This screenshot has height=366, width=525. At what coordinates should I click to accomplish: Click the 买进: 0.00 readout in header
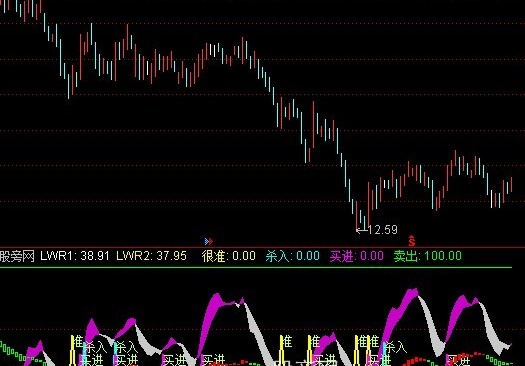point(357,256)
